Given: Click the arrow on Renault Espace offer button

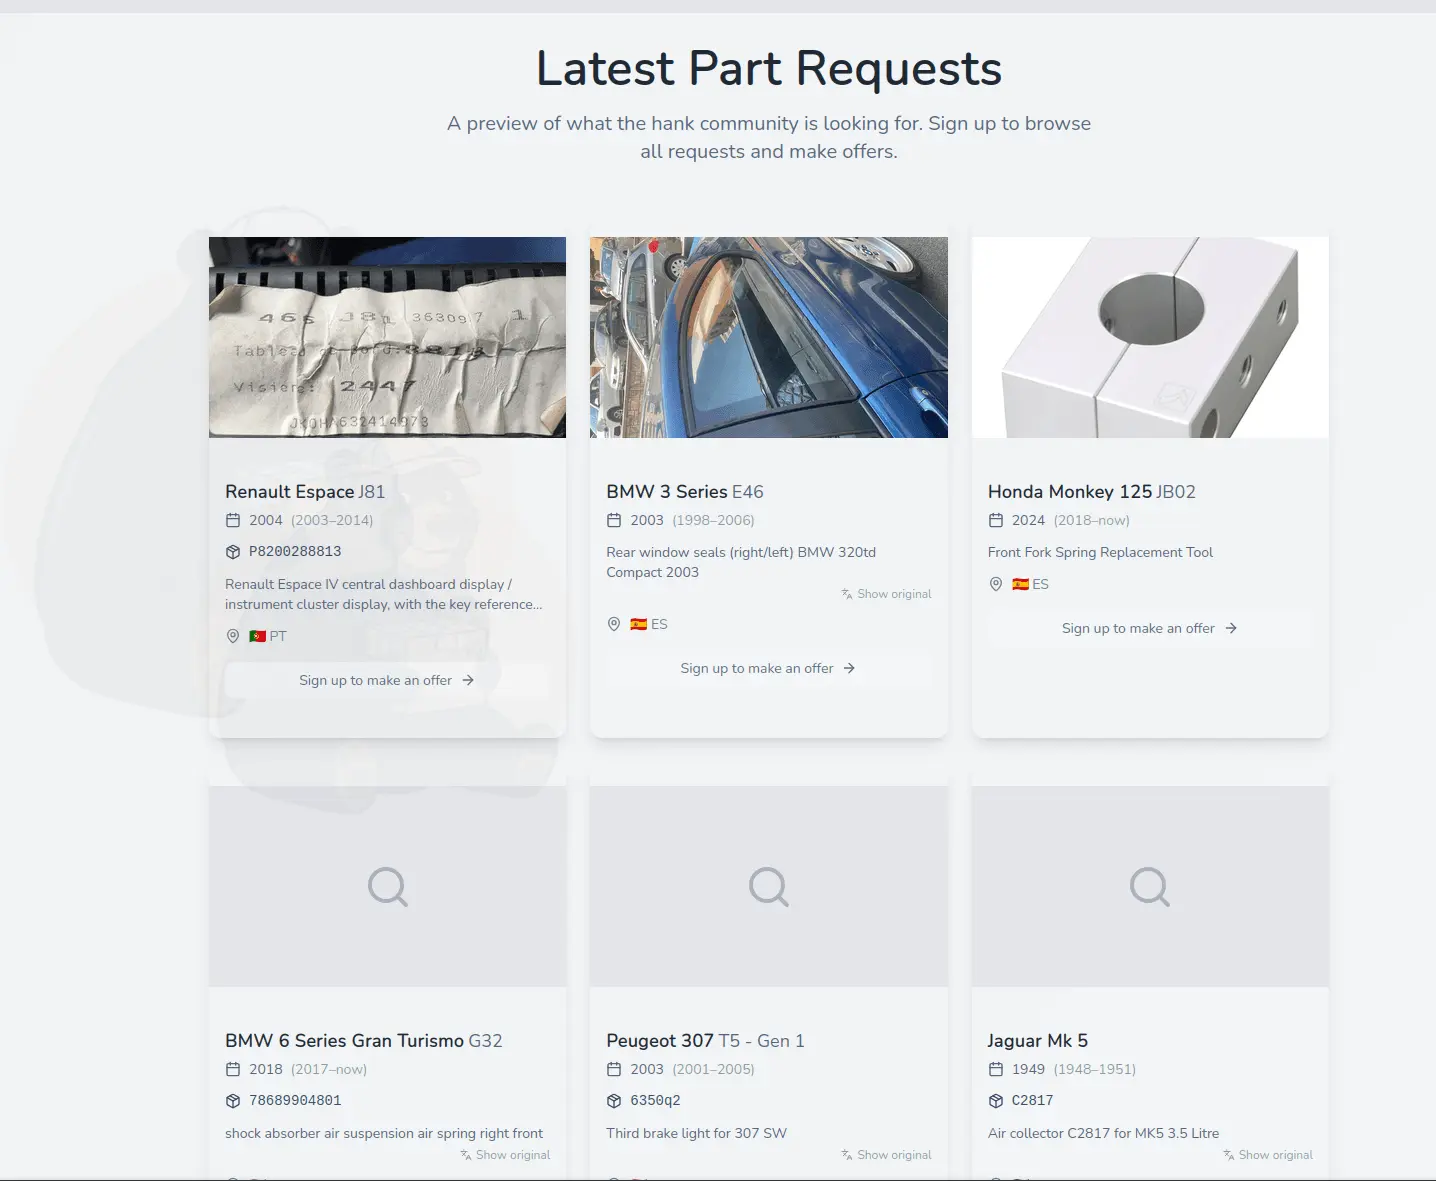Looking at the screenshot, I should 468,680.
